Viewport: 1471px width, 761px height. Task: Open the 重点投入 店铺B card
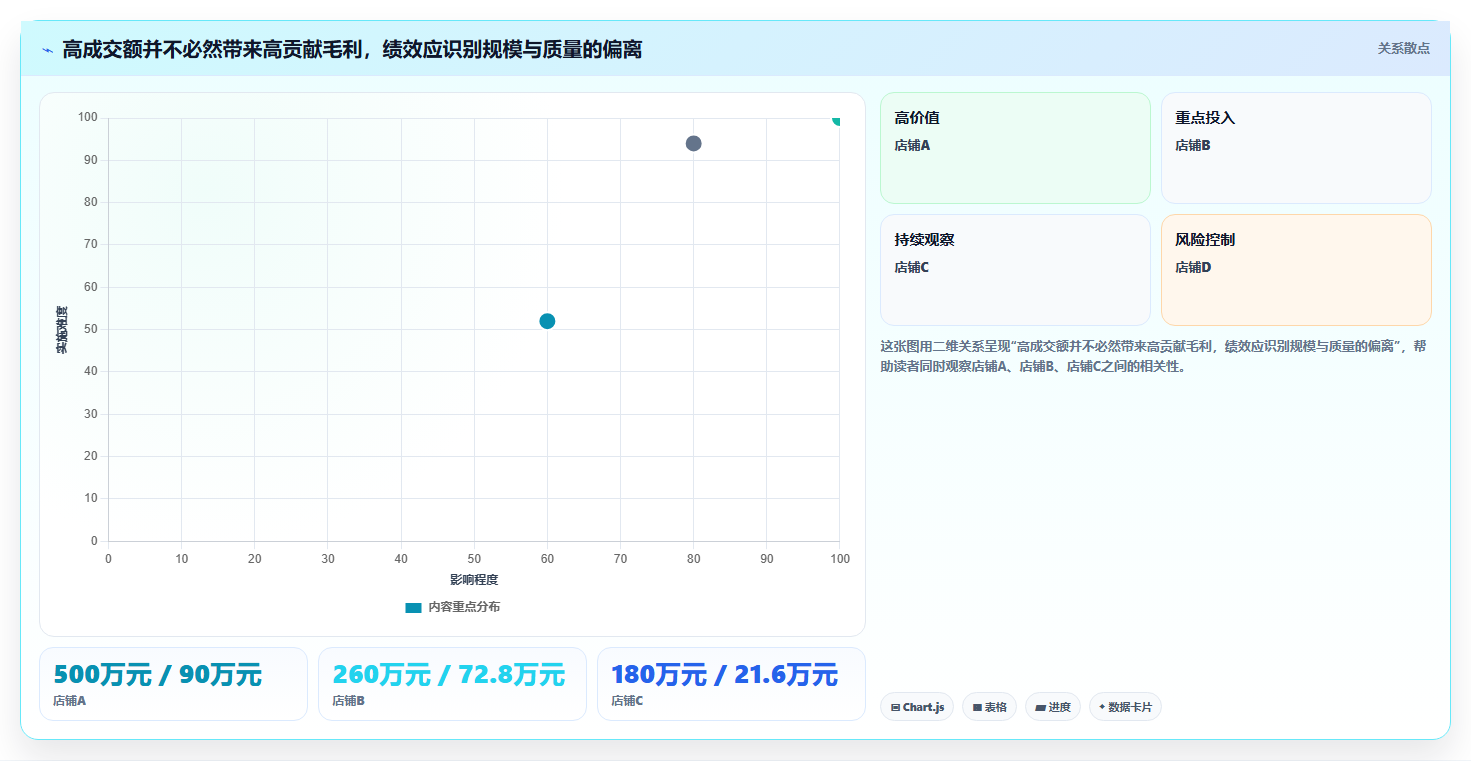(x=1296, y=148)
